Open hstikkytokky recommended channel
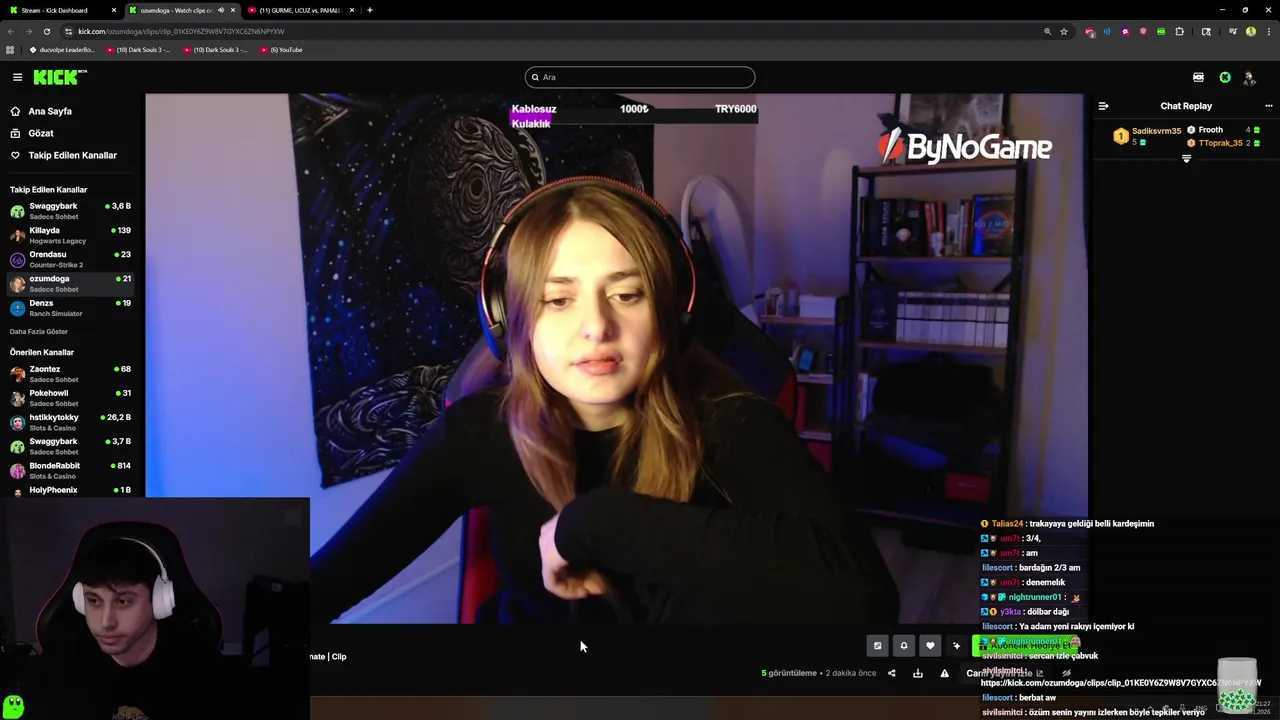 [70, 422]
